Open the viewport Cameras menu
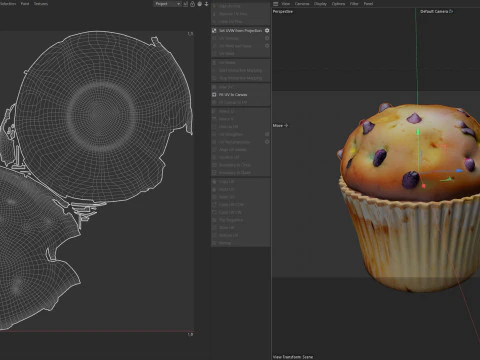 click(x=302, y=4)
